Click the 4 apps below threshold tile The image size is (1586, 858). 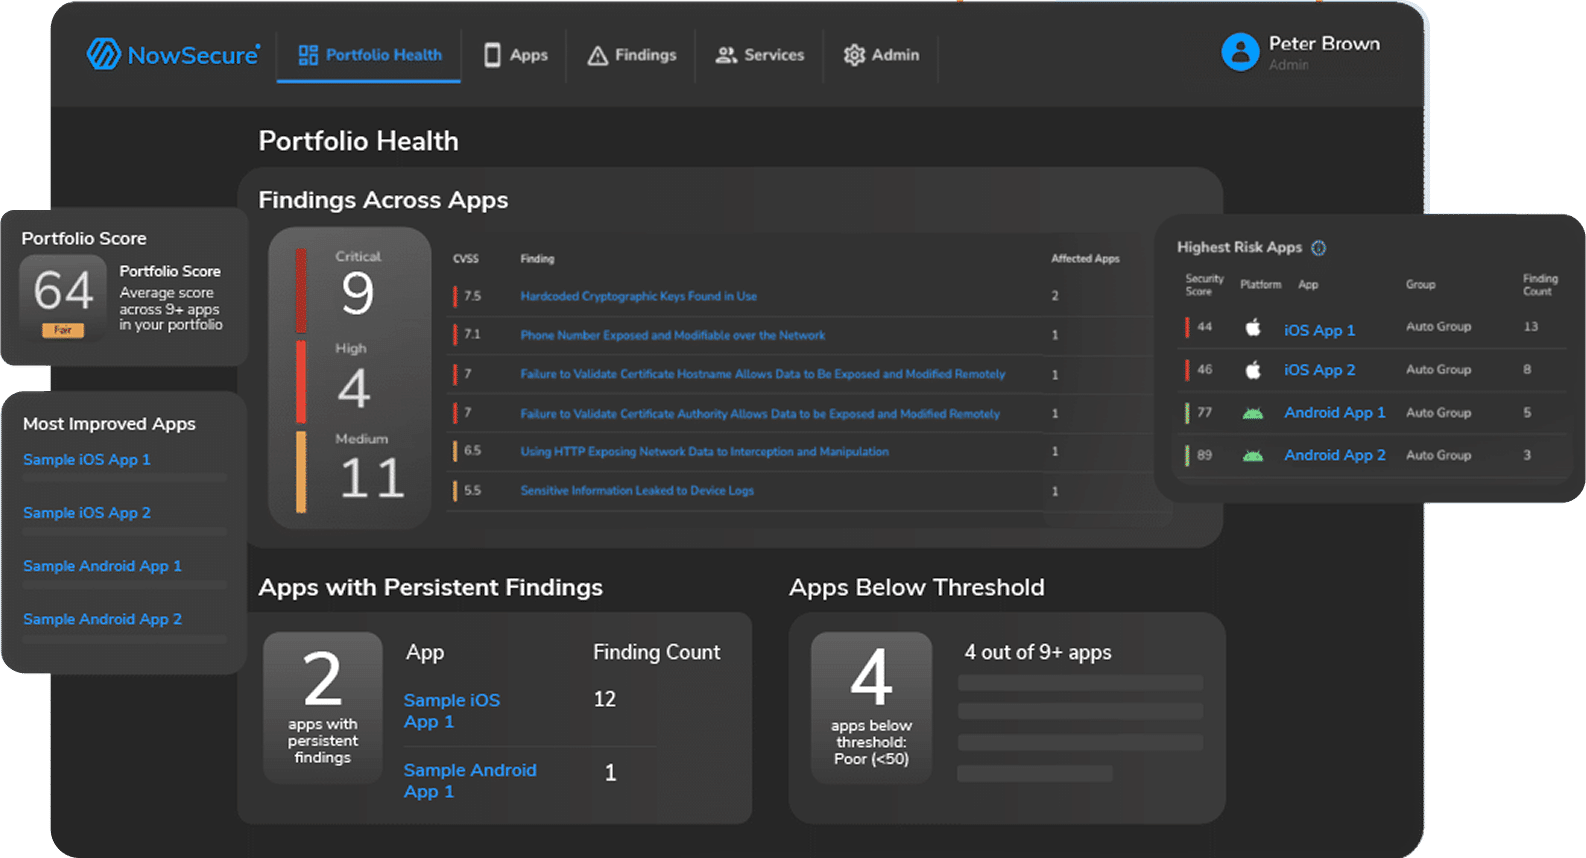point(871,708)
